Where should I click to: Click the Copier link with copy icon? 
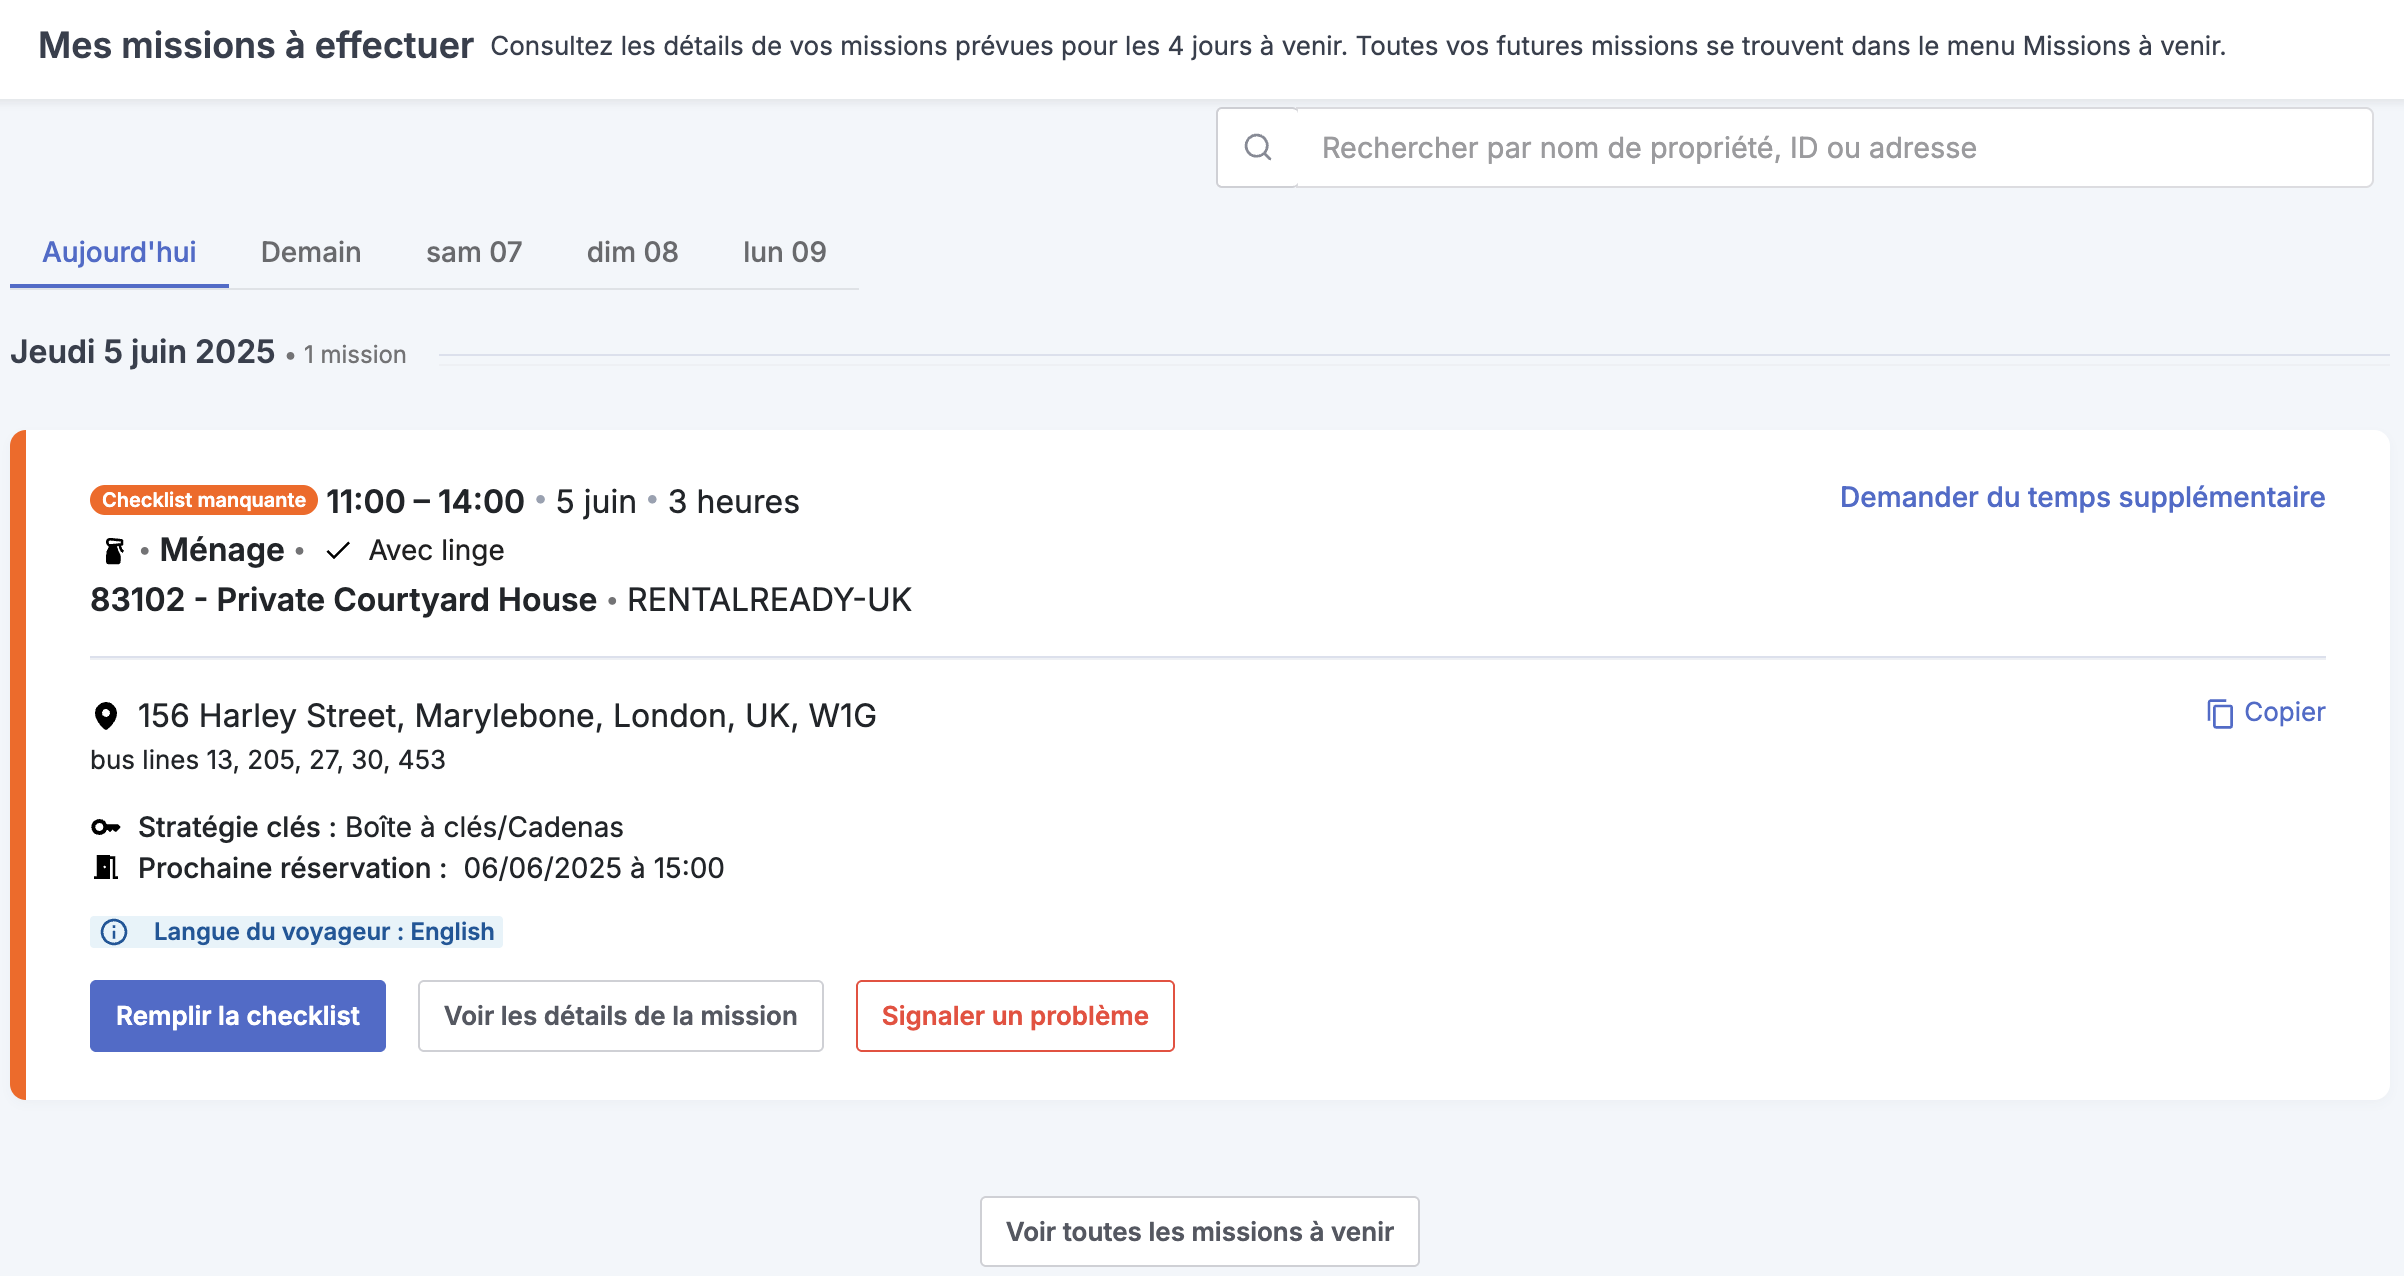click(2266, 713)
